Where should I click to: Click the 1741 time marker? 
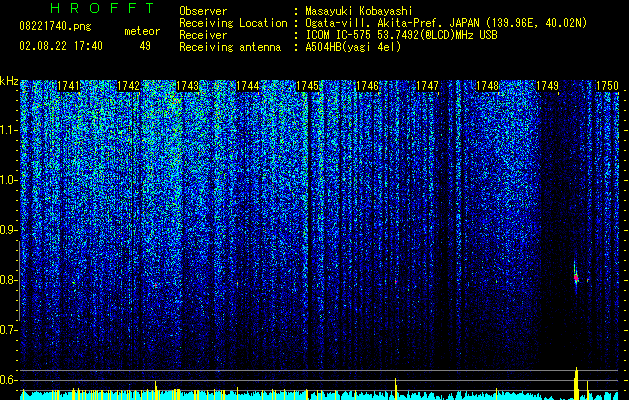tap(69, 86)
